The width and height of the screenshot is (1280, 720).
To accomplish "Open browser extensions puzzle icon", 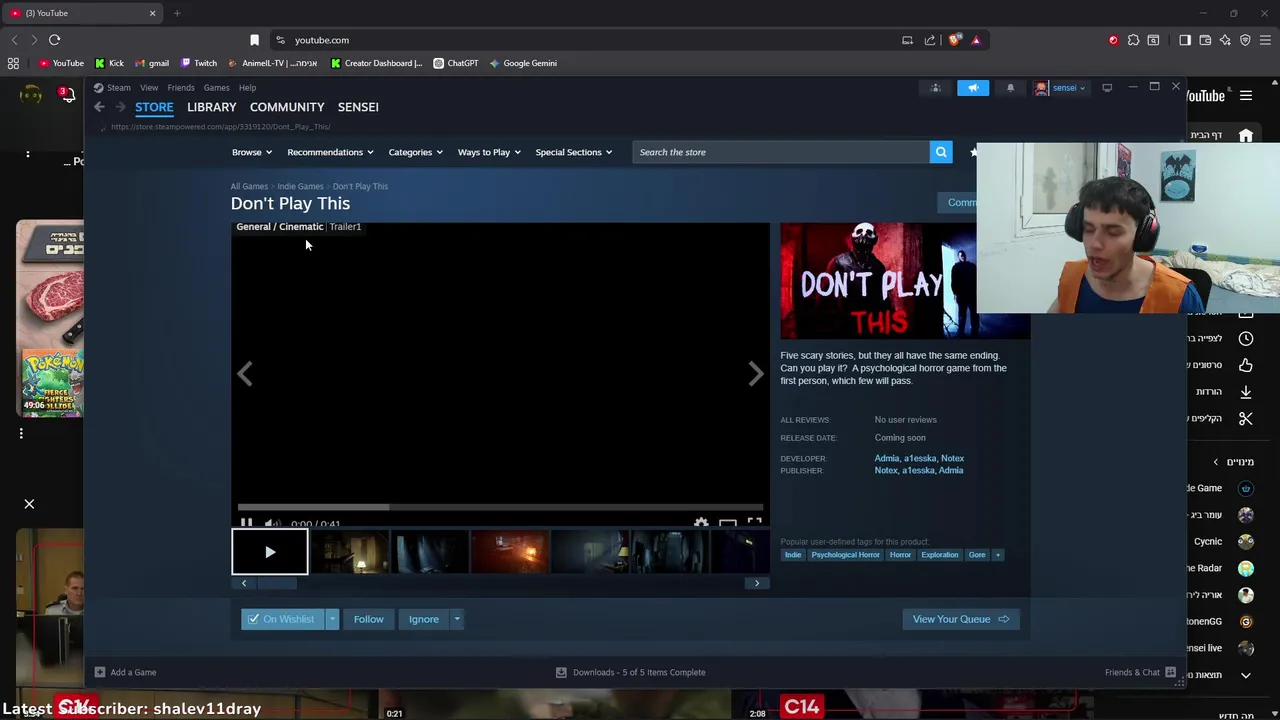I will tap(1133, 40).
